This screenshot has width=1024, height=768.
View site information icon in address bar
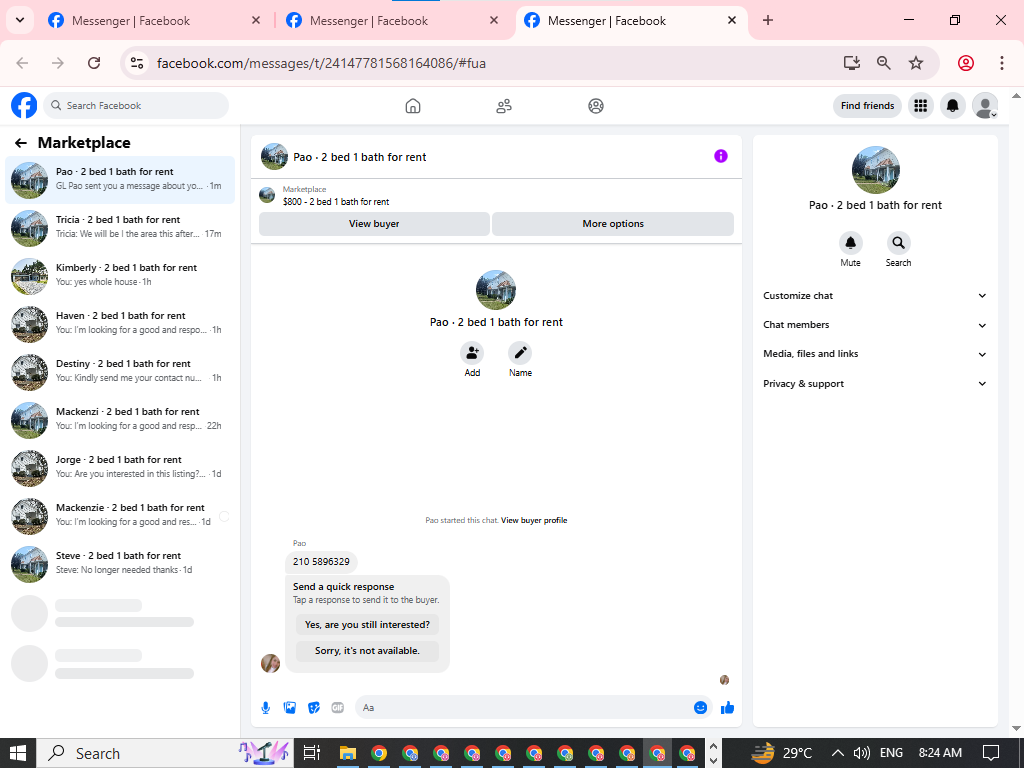coord(136,63)
